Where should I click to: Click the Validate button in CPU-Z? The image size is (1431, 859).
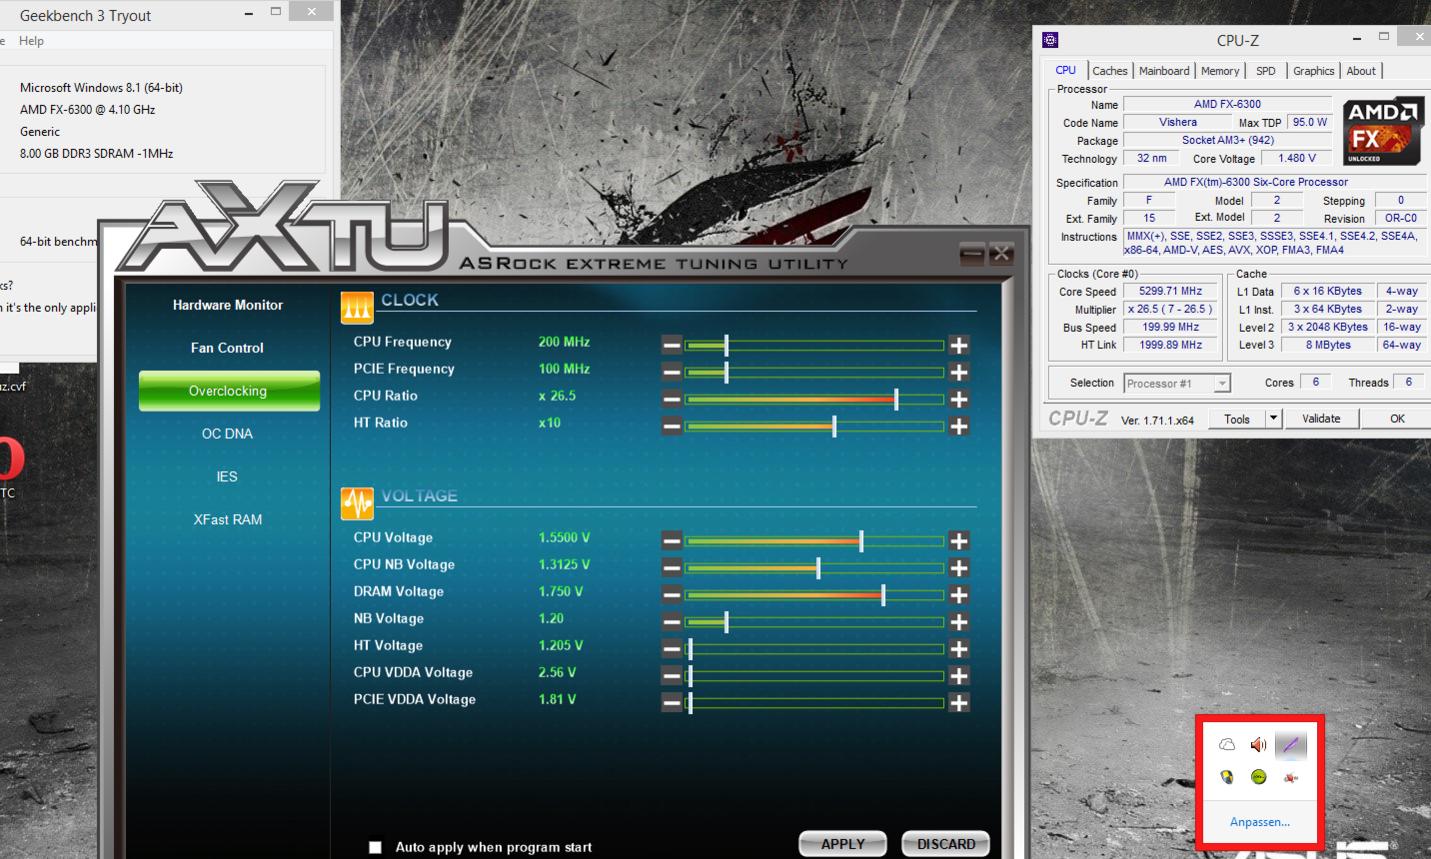tap(1321, 419)
